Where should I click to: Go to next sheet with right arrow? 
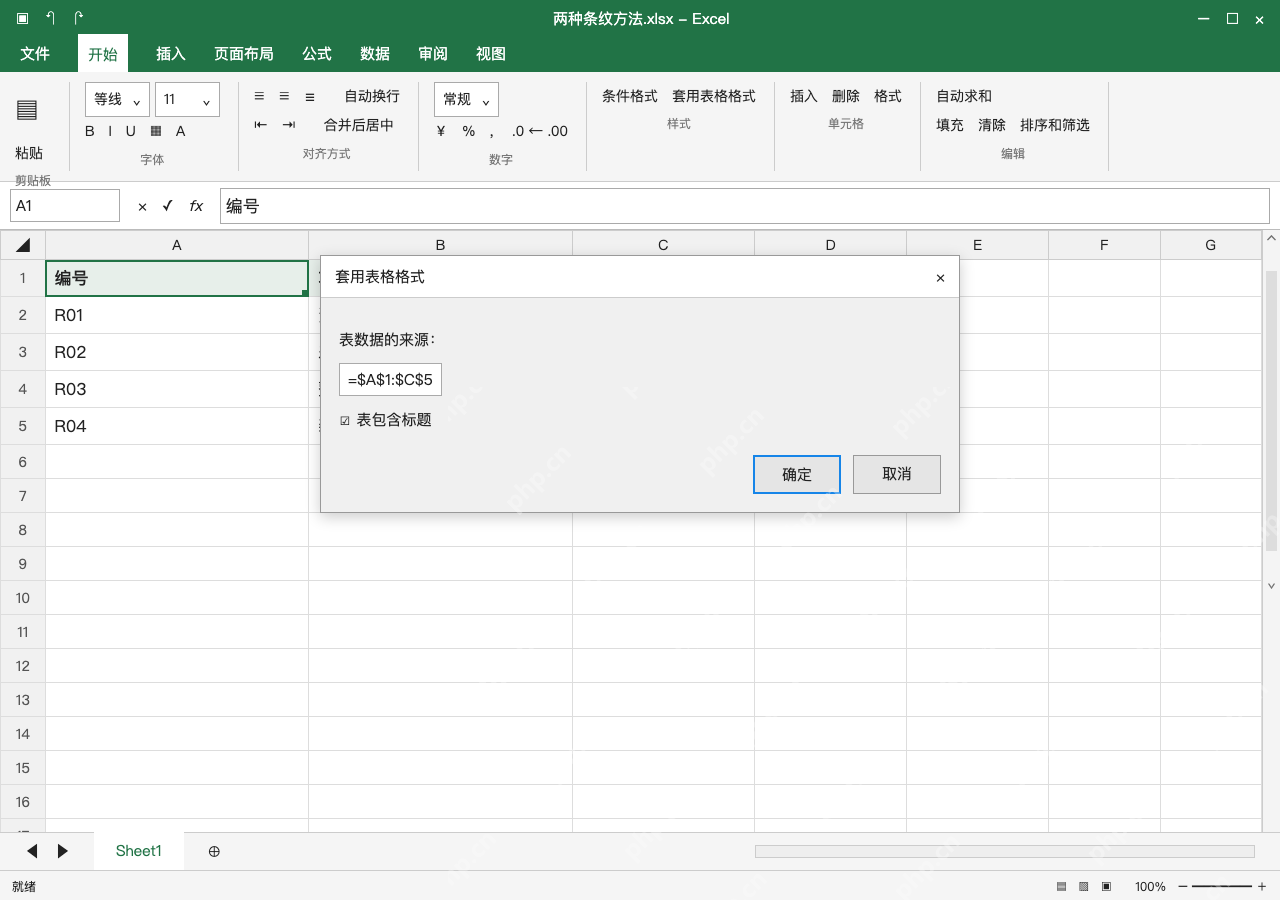63,851
